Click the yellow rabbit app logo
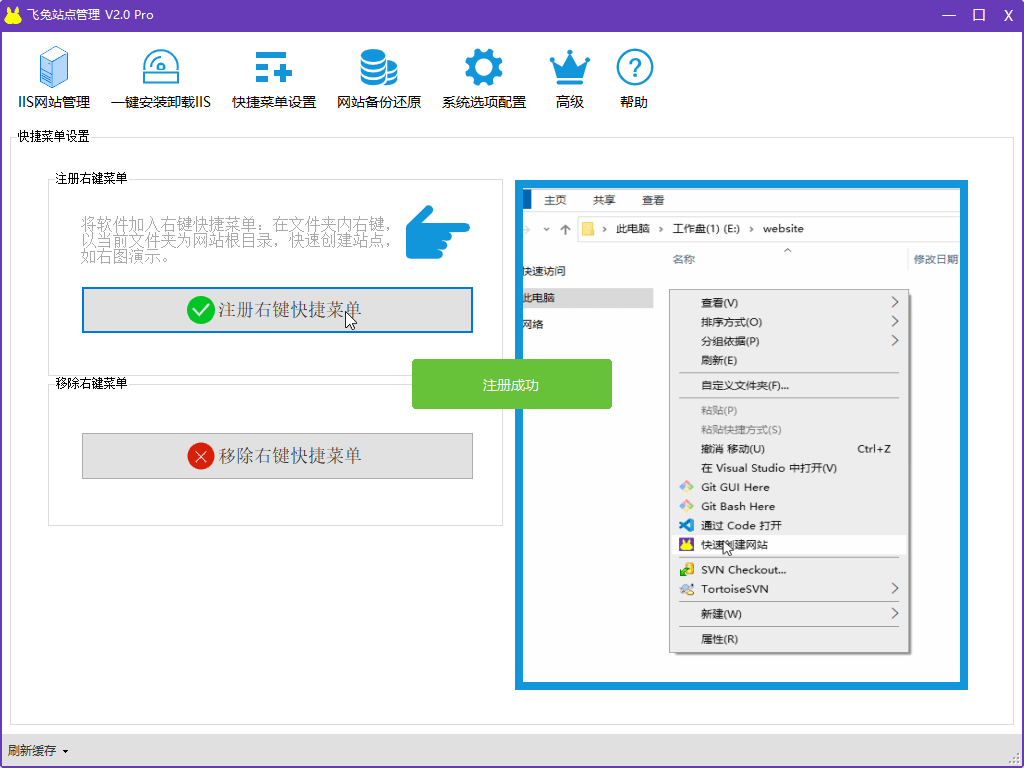 tap(13, 15)
